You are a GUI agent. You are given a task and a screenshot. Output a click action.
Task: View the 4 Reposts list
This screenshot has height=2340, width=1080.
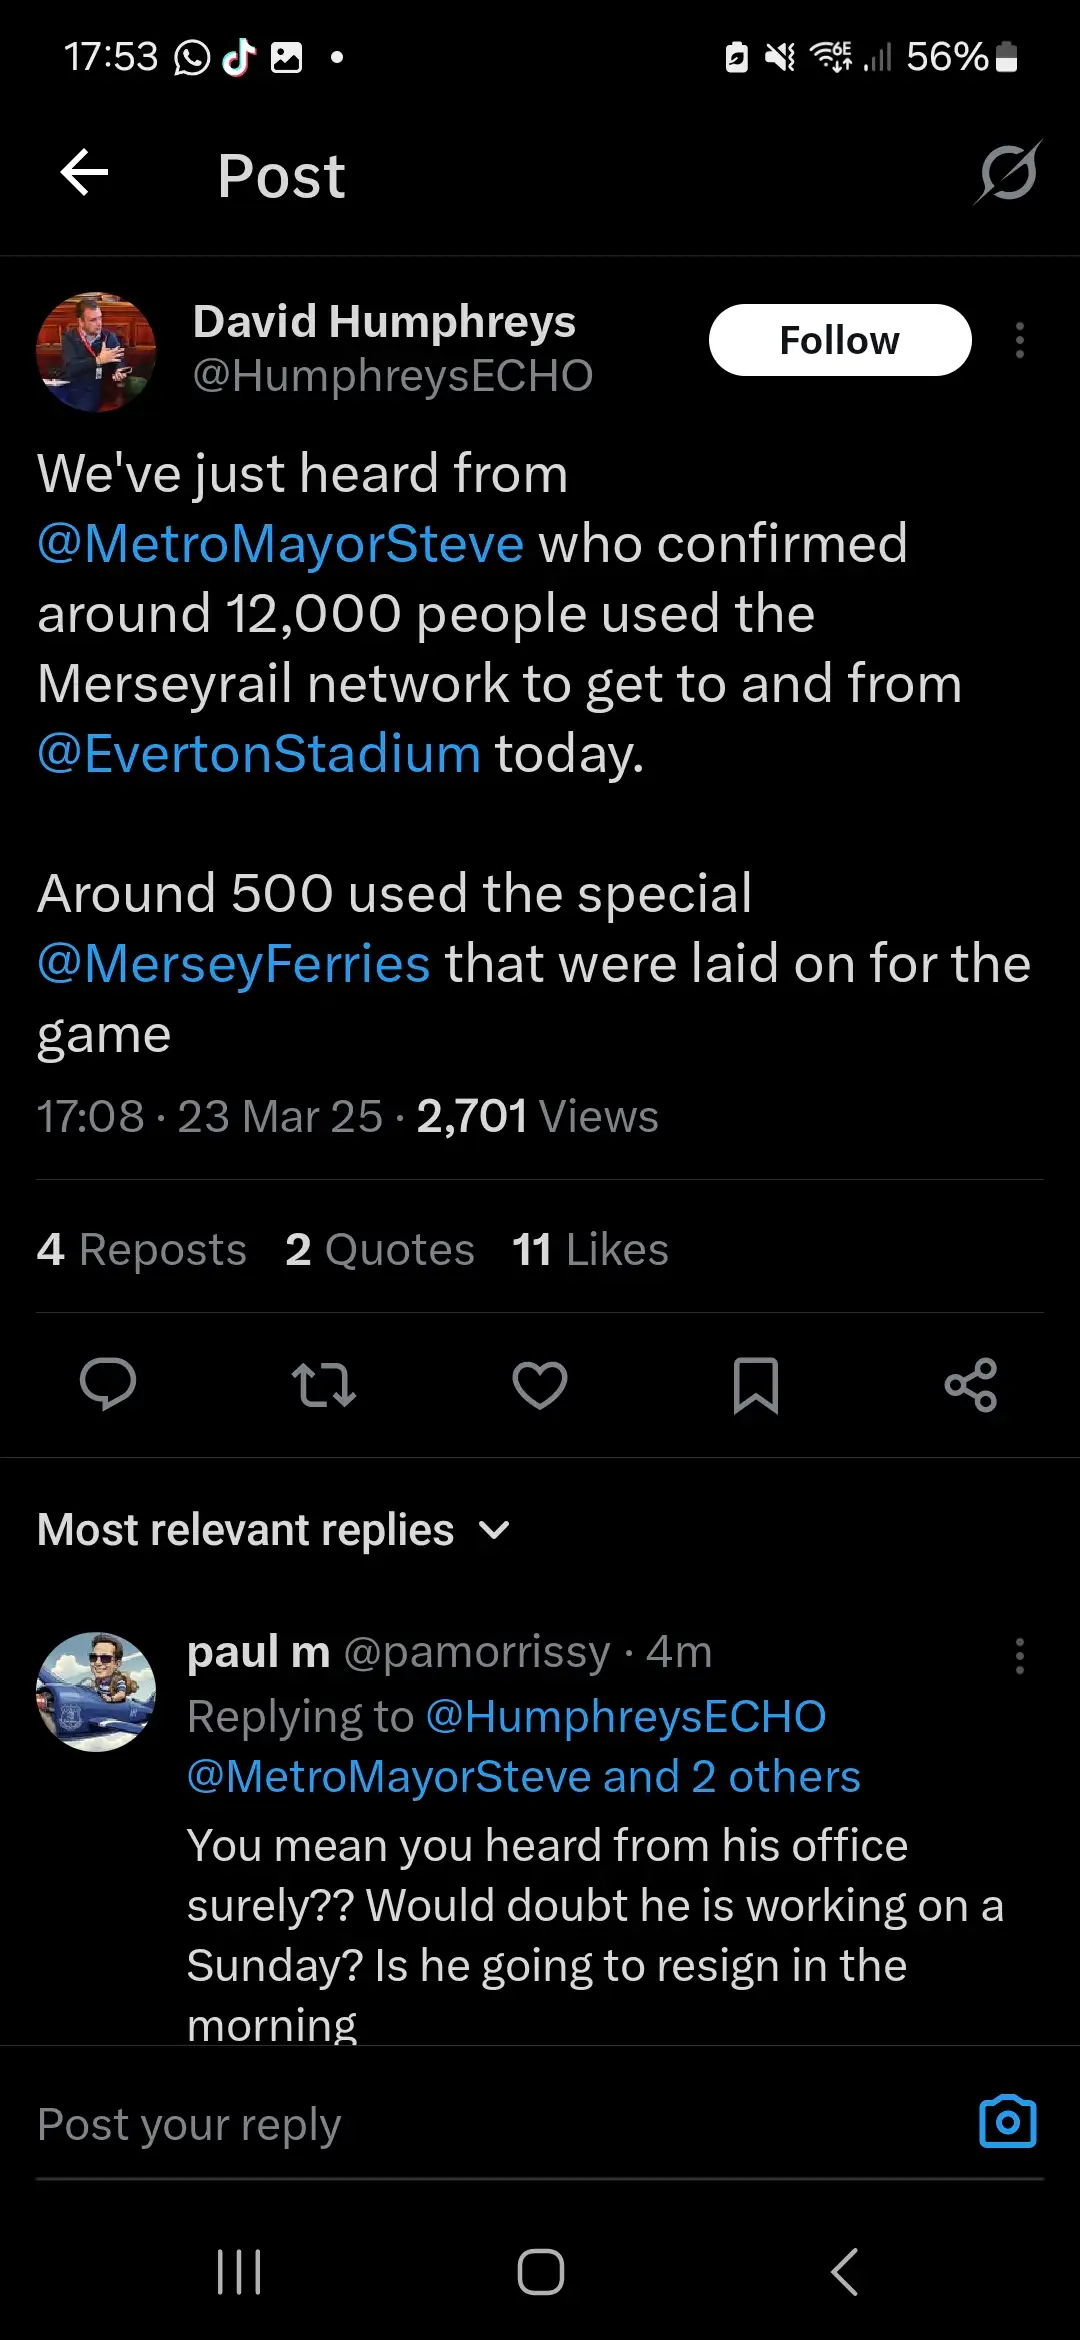click(x=142, y=1249)
